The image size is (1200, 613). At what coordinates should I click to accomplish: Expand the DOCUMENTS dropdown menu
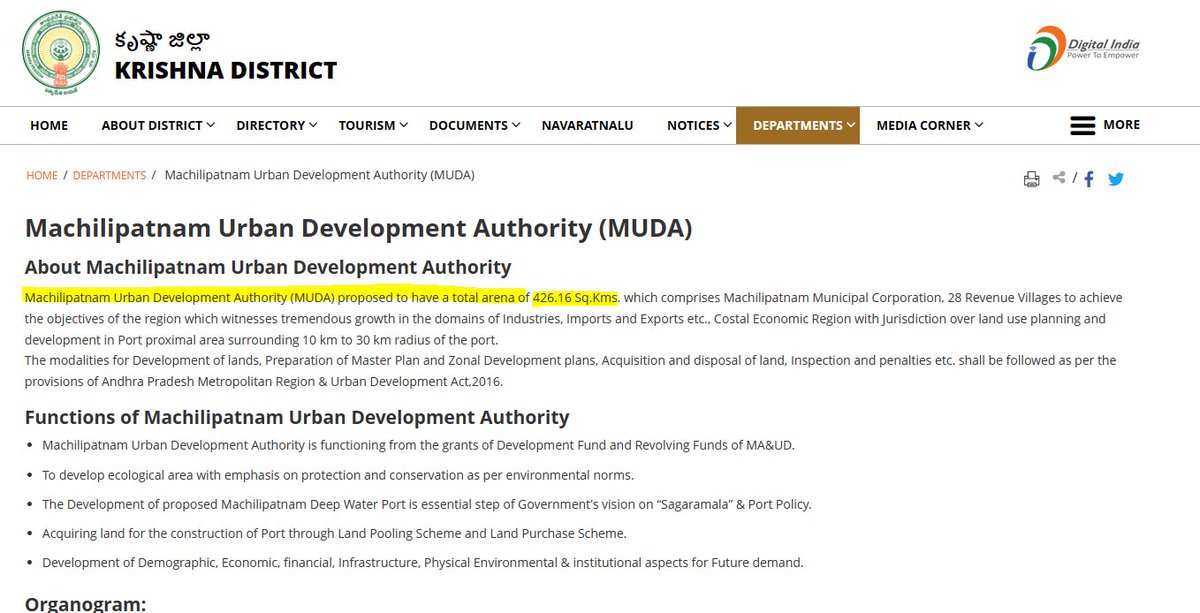click(475, 125)
